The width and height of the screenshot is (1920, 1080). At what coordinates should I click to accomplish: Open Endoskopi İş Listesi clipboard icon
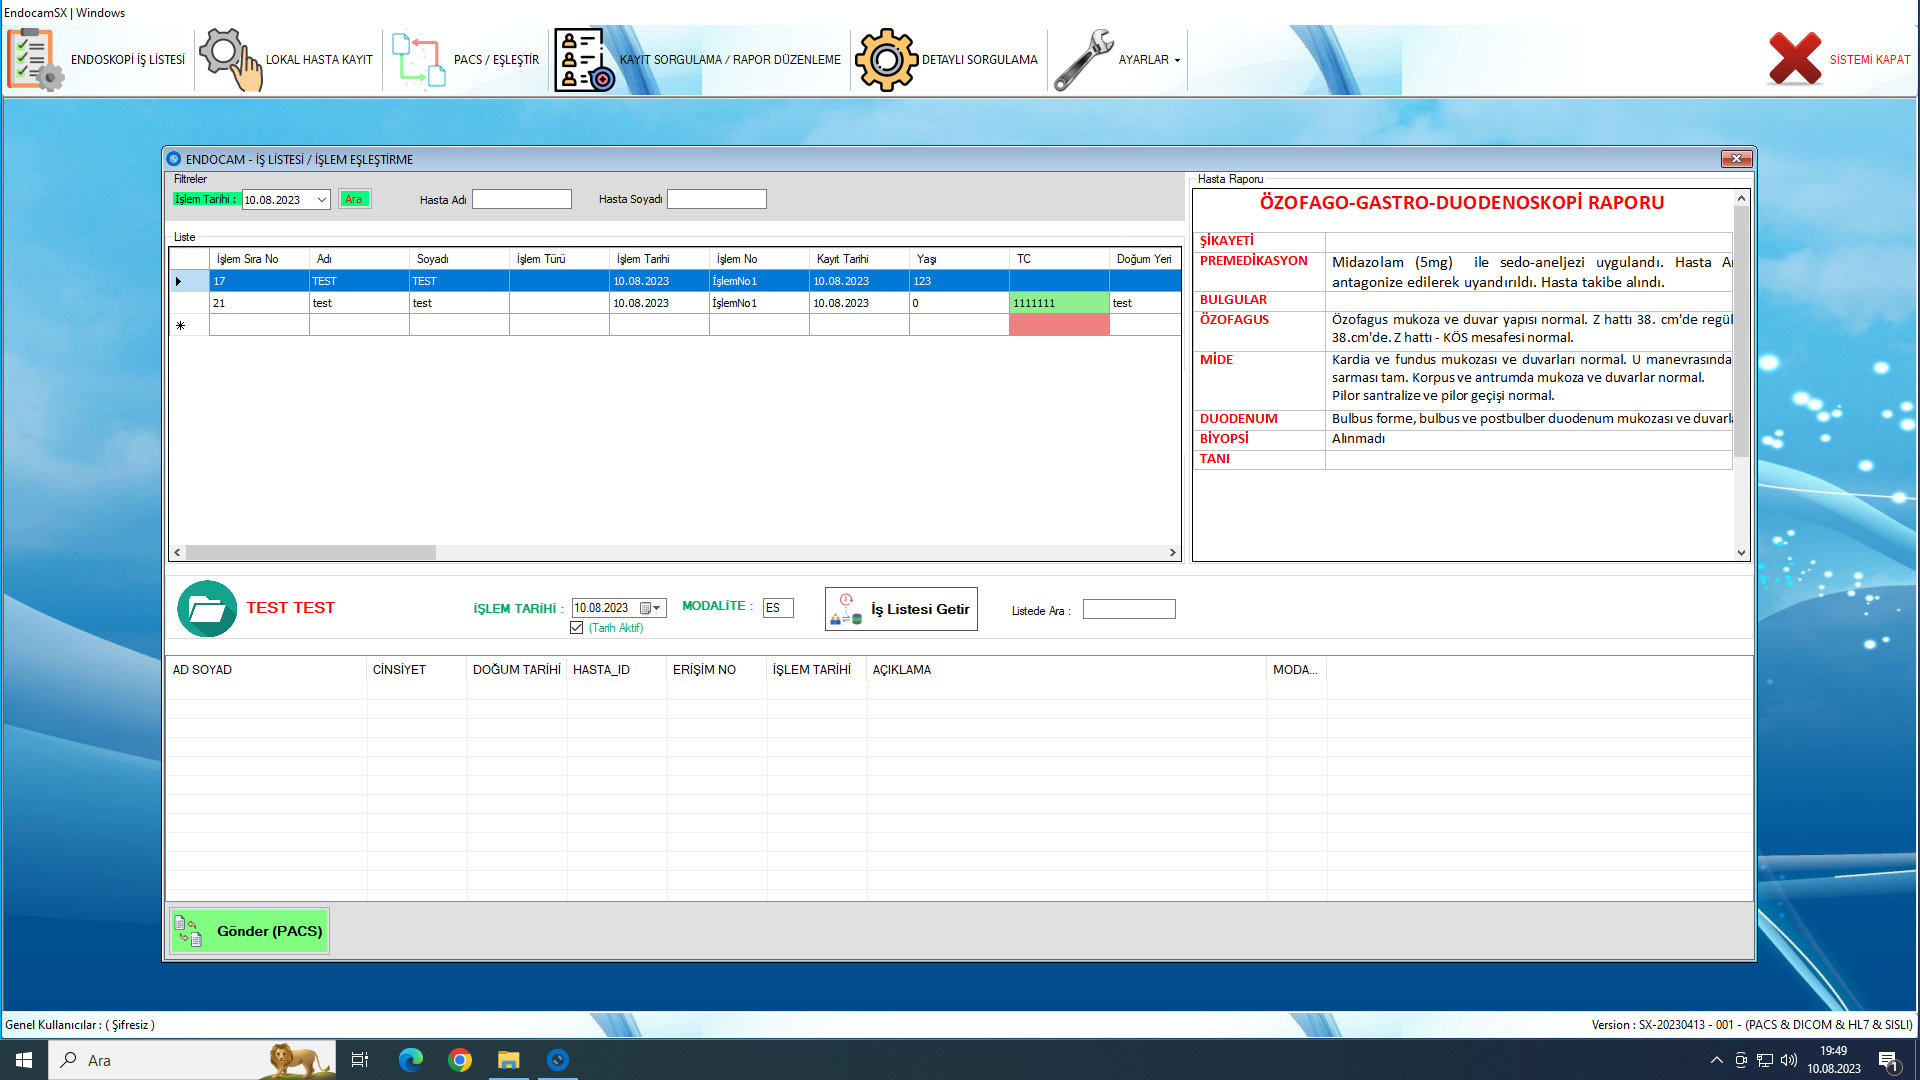click(34, 60)
